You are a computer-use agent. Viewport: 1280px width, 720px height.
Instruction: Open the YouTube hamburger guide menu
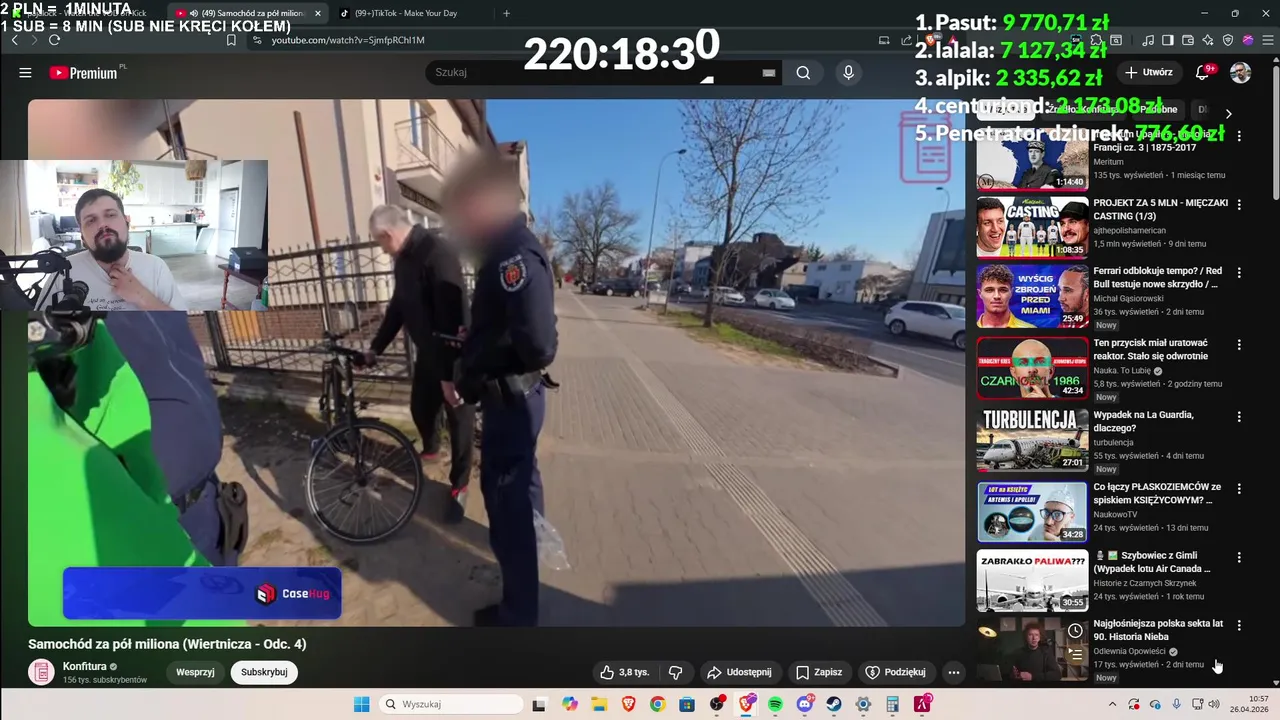pos(25,72)
